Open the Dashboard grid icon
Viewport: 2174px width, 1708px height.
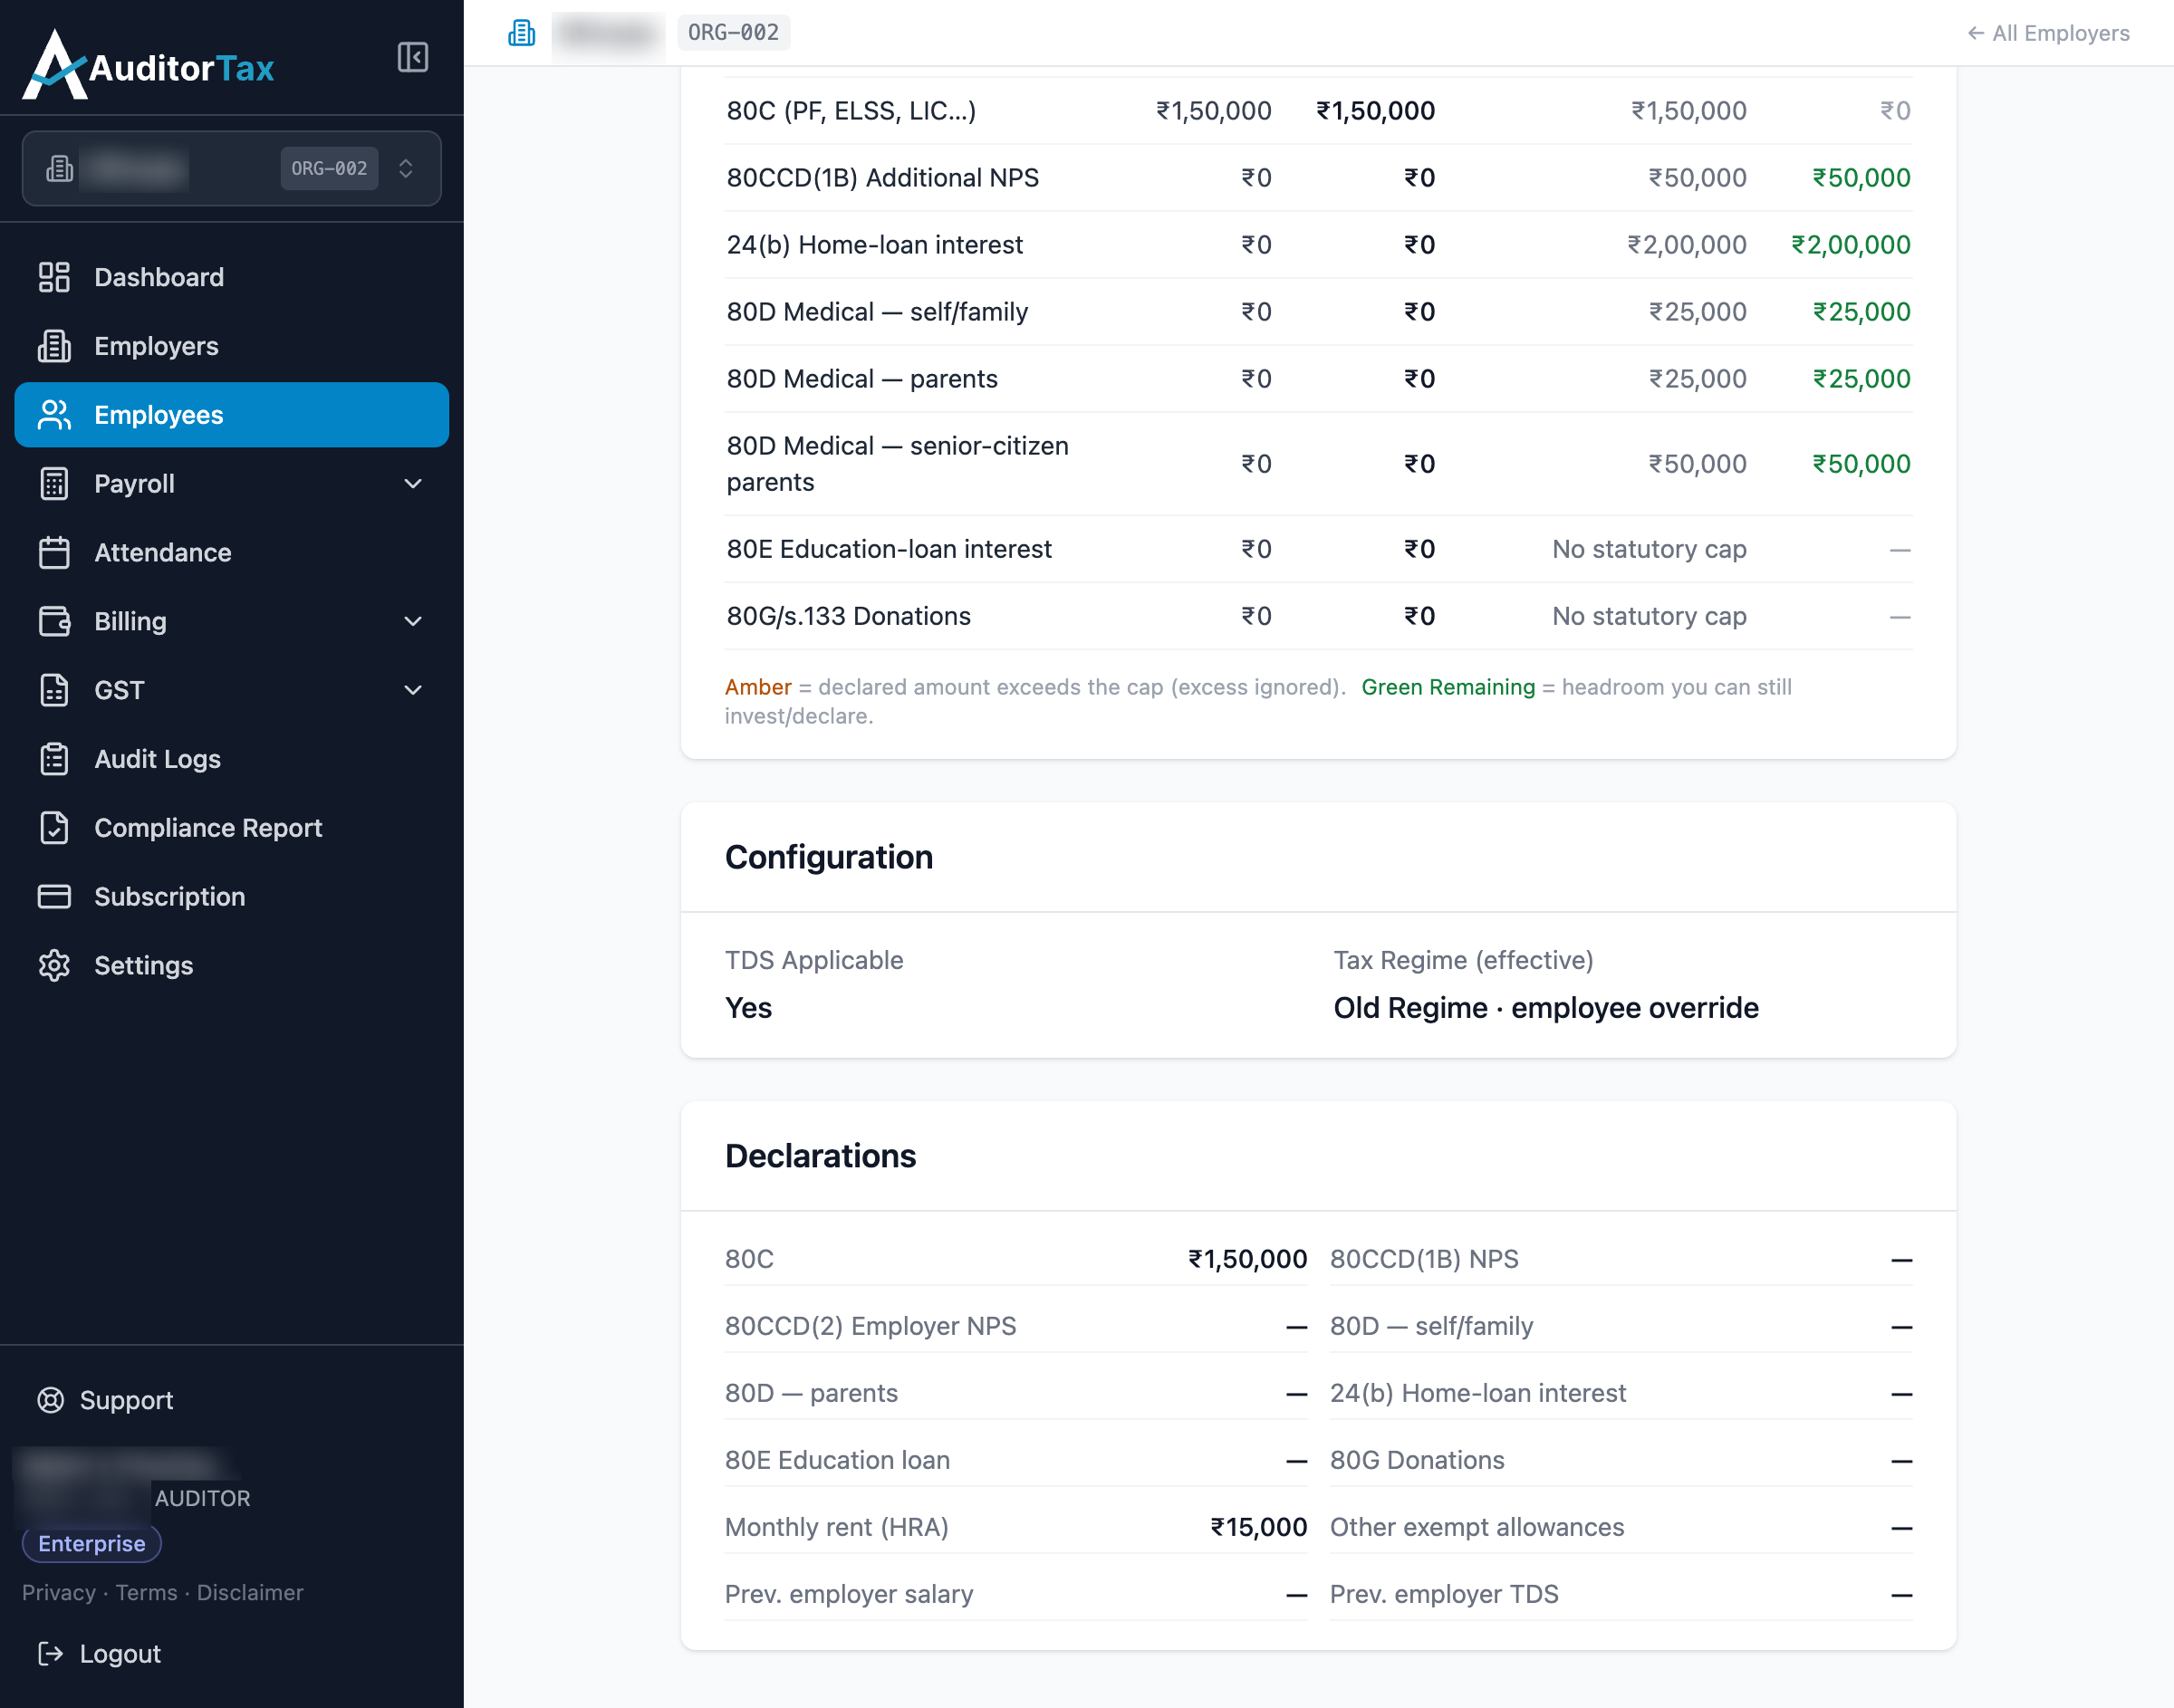pyautogui.click(x=54, y=277)
